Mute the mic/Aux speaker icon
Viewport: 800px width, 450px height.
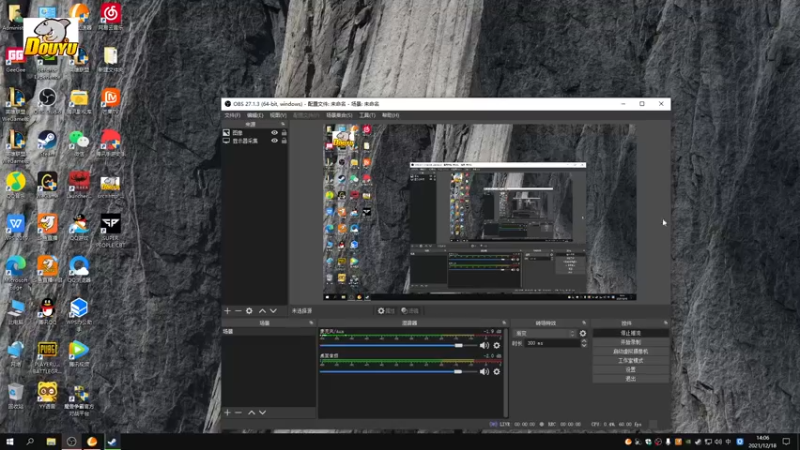pos(485,345)
